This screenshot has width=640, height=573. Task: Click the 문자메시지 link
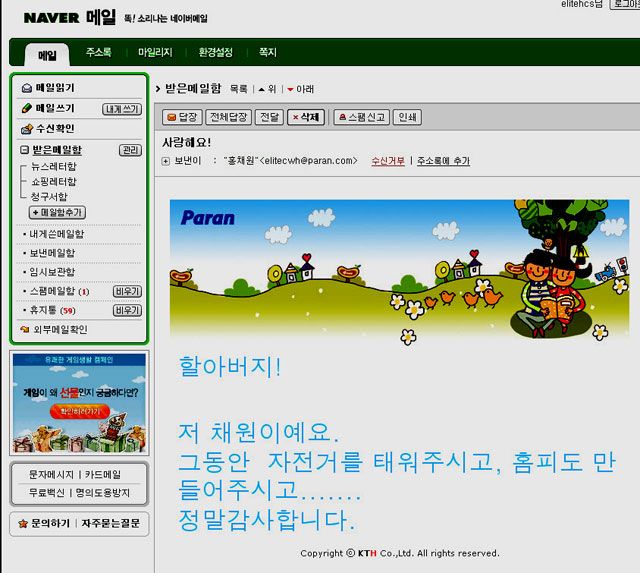coord(51,475)
